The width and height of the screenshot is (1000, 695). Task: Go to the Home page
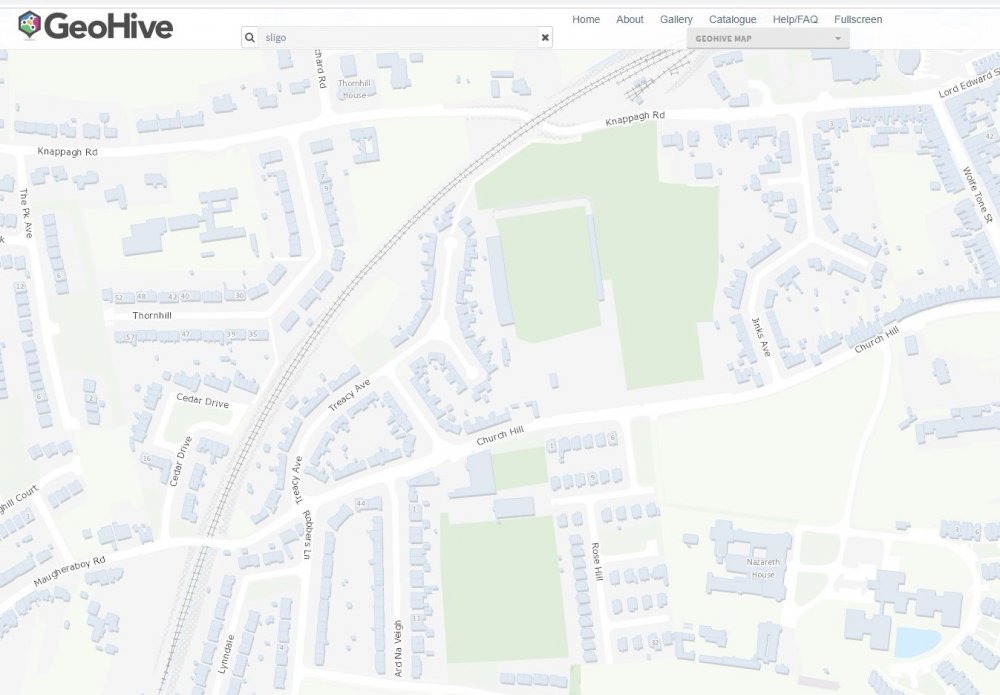click(x=585, y=19)
